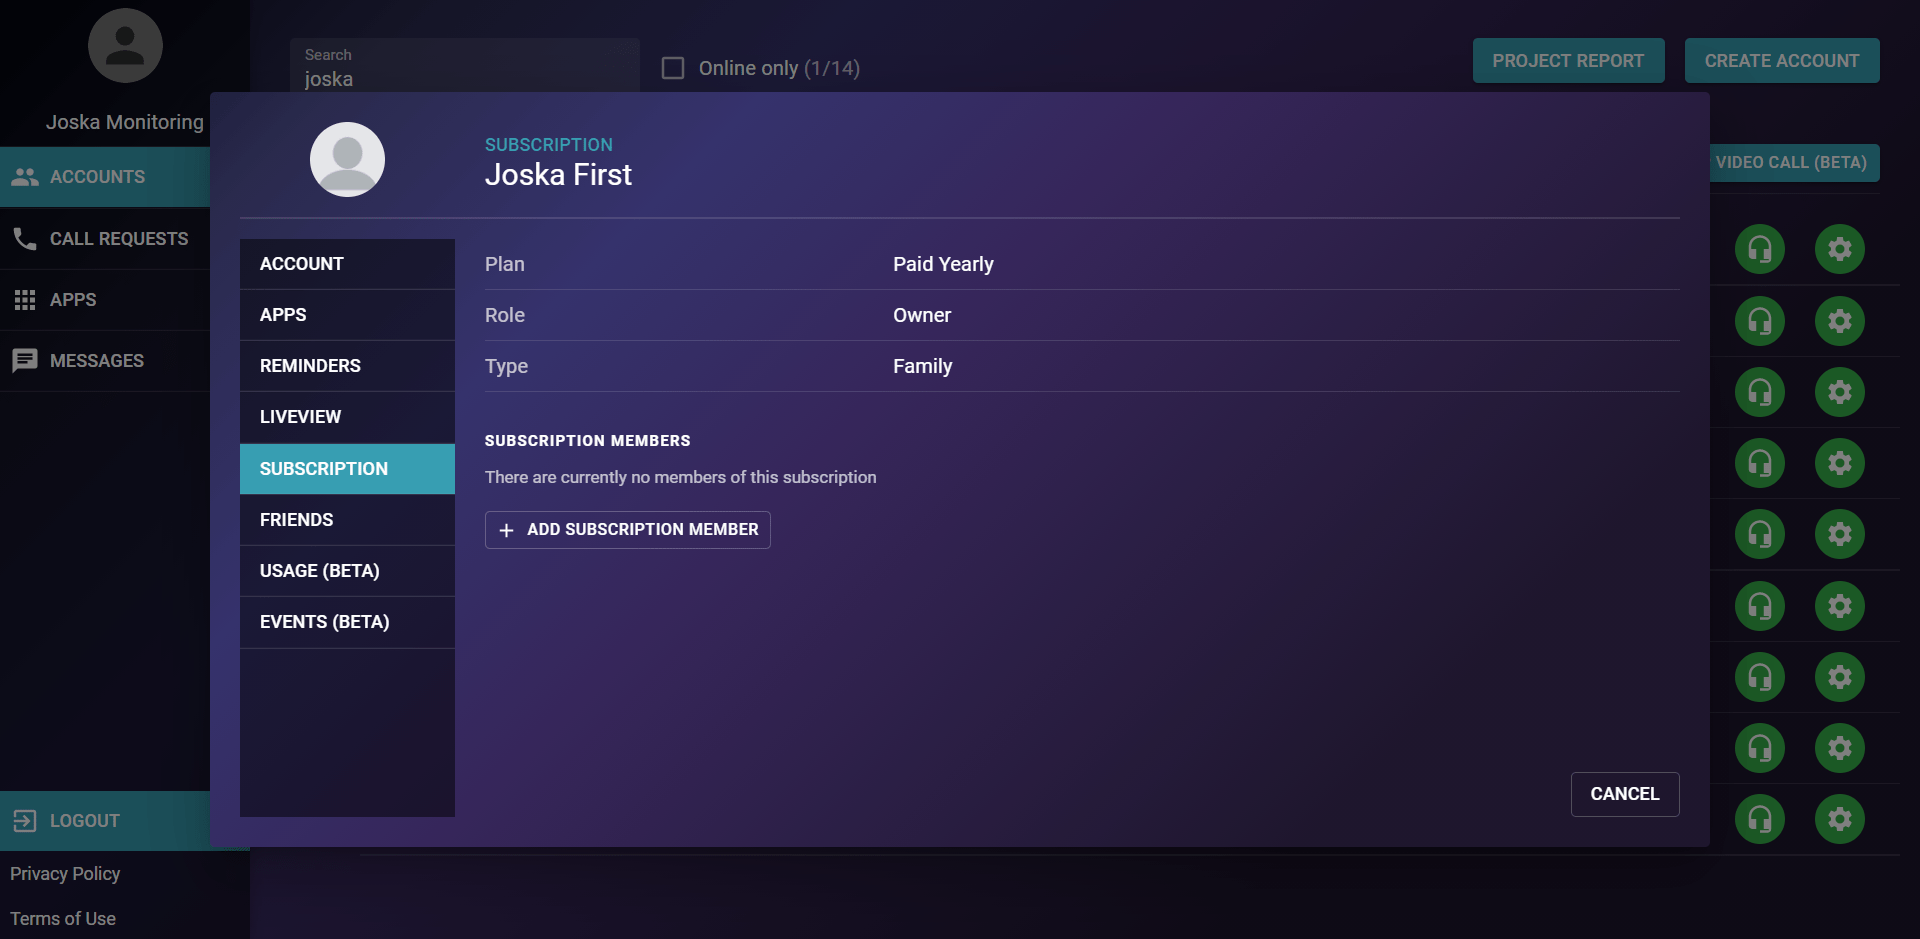This screenshot has width=1920, height=939.
Task: Click the Create Account button
Action: 1781,61
